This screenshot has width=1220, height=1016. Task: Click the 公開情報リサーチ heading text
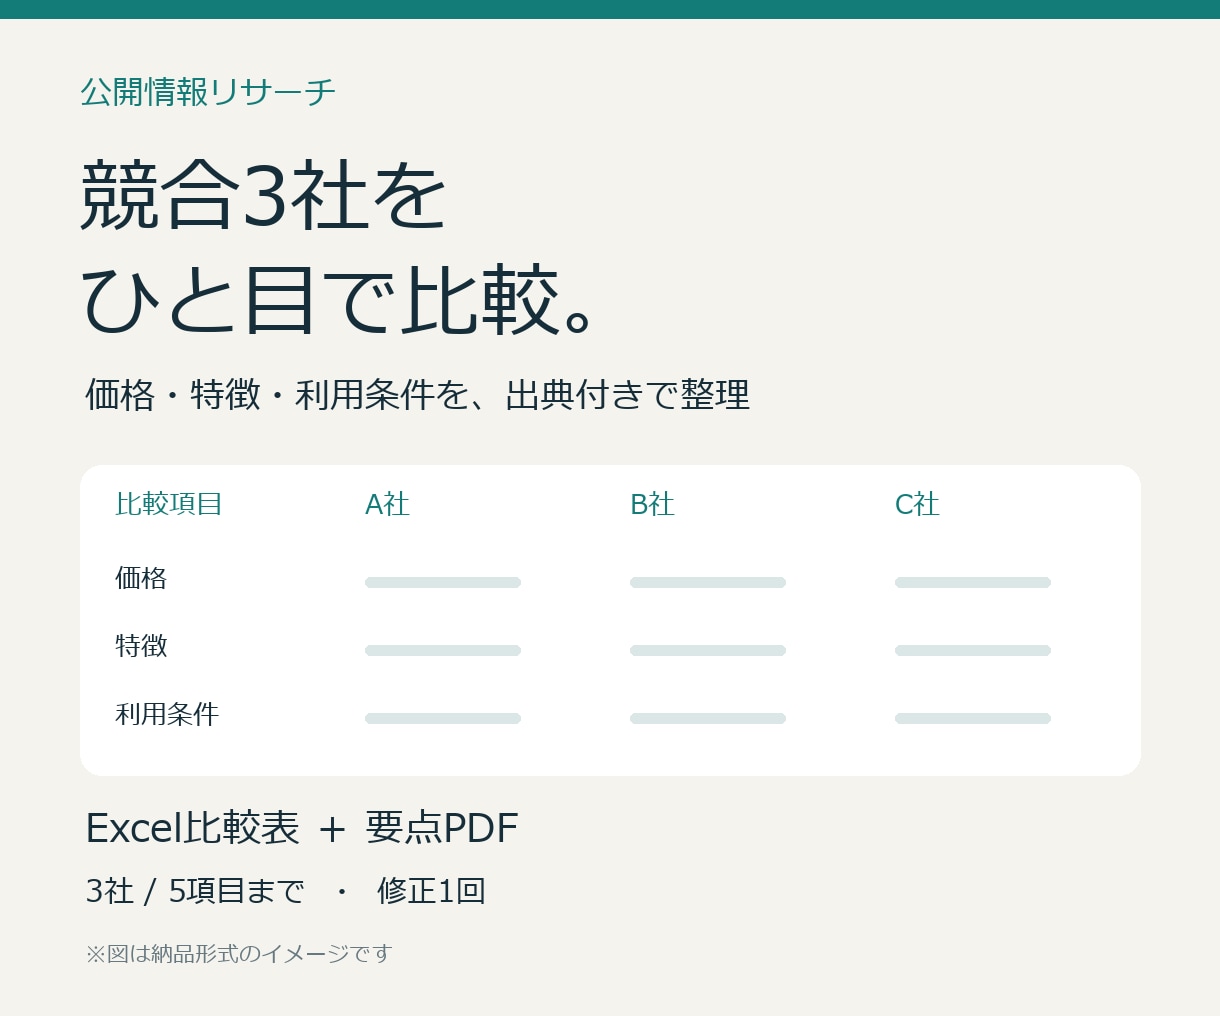(208, 92)
